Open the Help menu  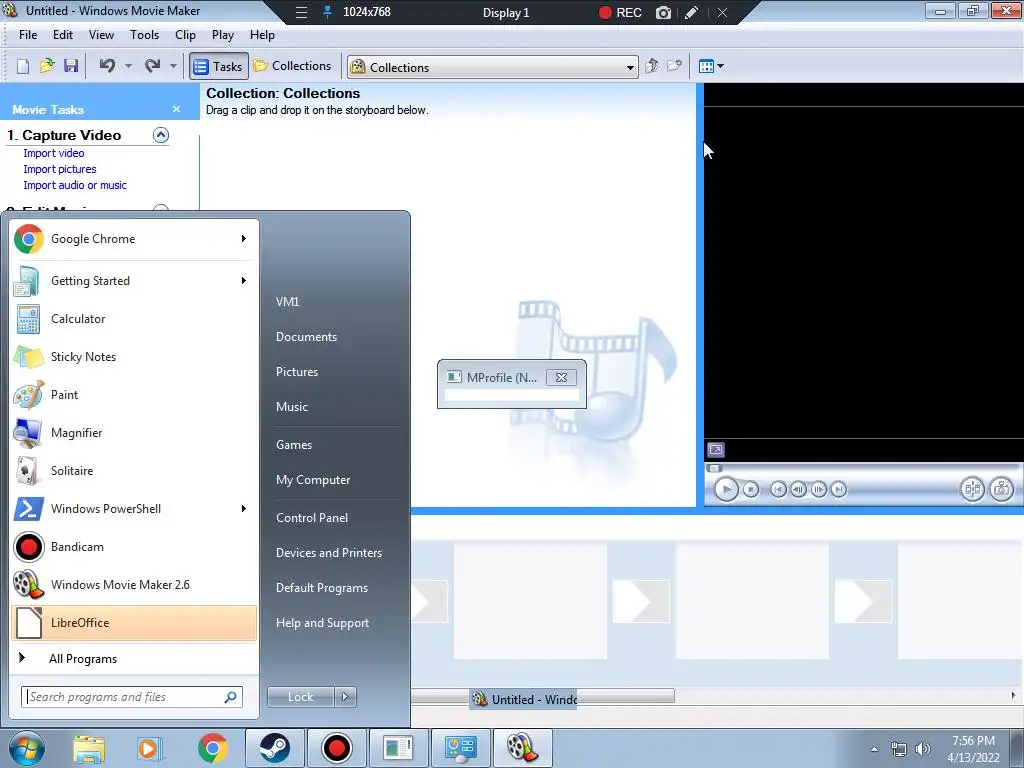pyautogui.click(x=263, y=35)
